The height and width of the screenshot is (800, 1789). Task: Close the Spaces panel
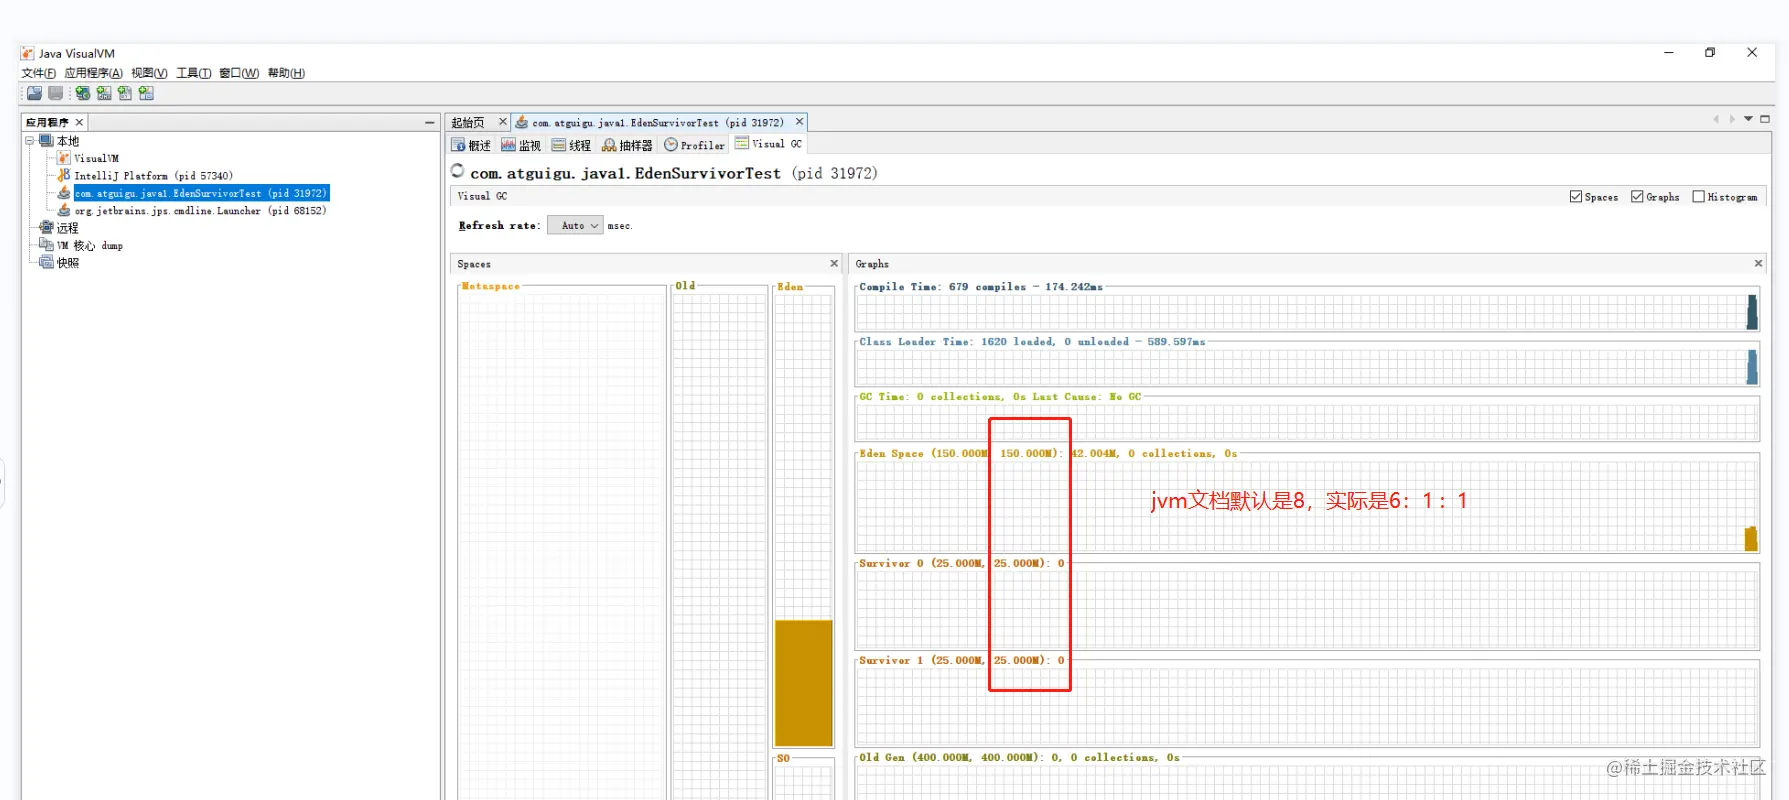834,264
